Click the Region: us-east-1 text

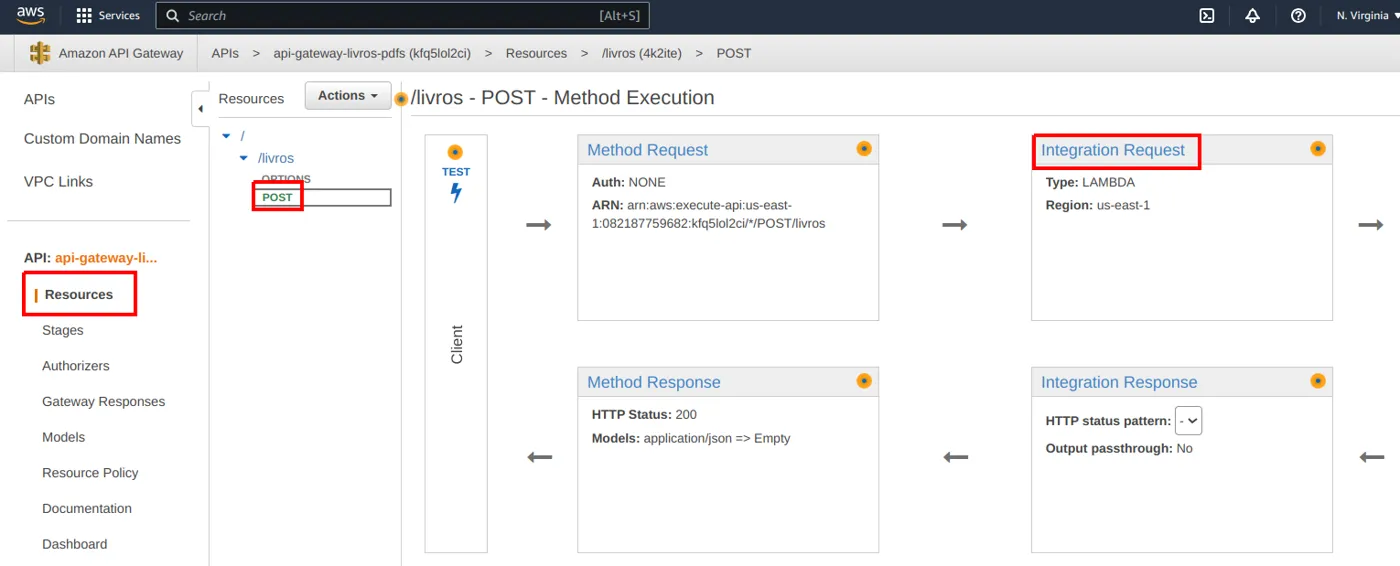coord(1097,205)
